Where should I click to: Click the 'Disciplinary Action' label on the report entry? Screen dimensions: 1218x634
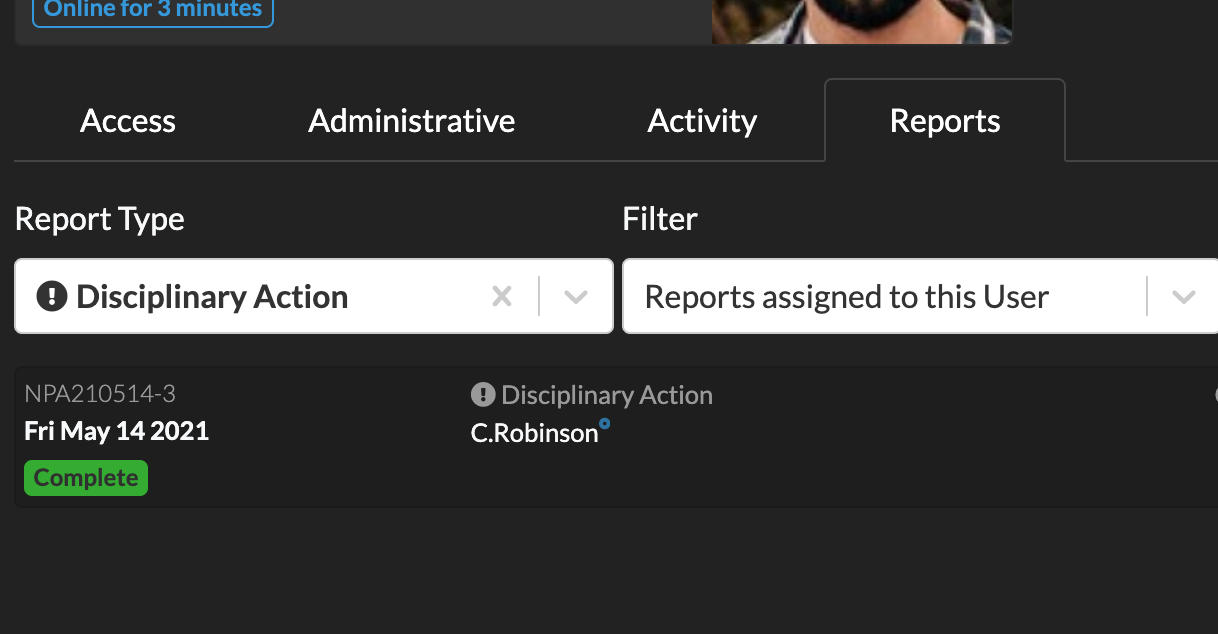point(606,394)
